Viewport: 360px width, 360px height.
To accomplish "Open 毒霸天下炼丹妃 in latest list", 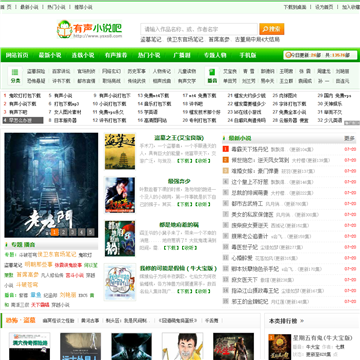I will [x=250, y=149].
